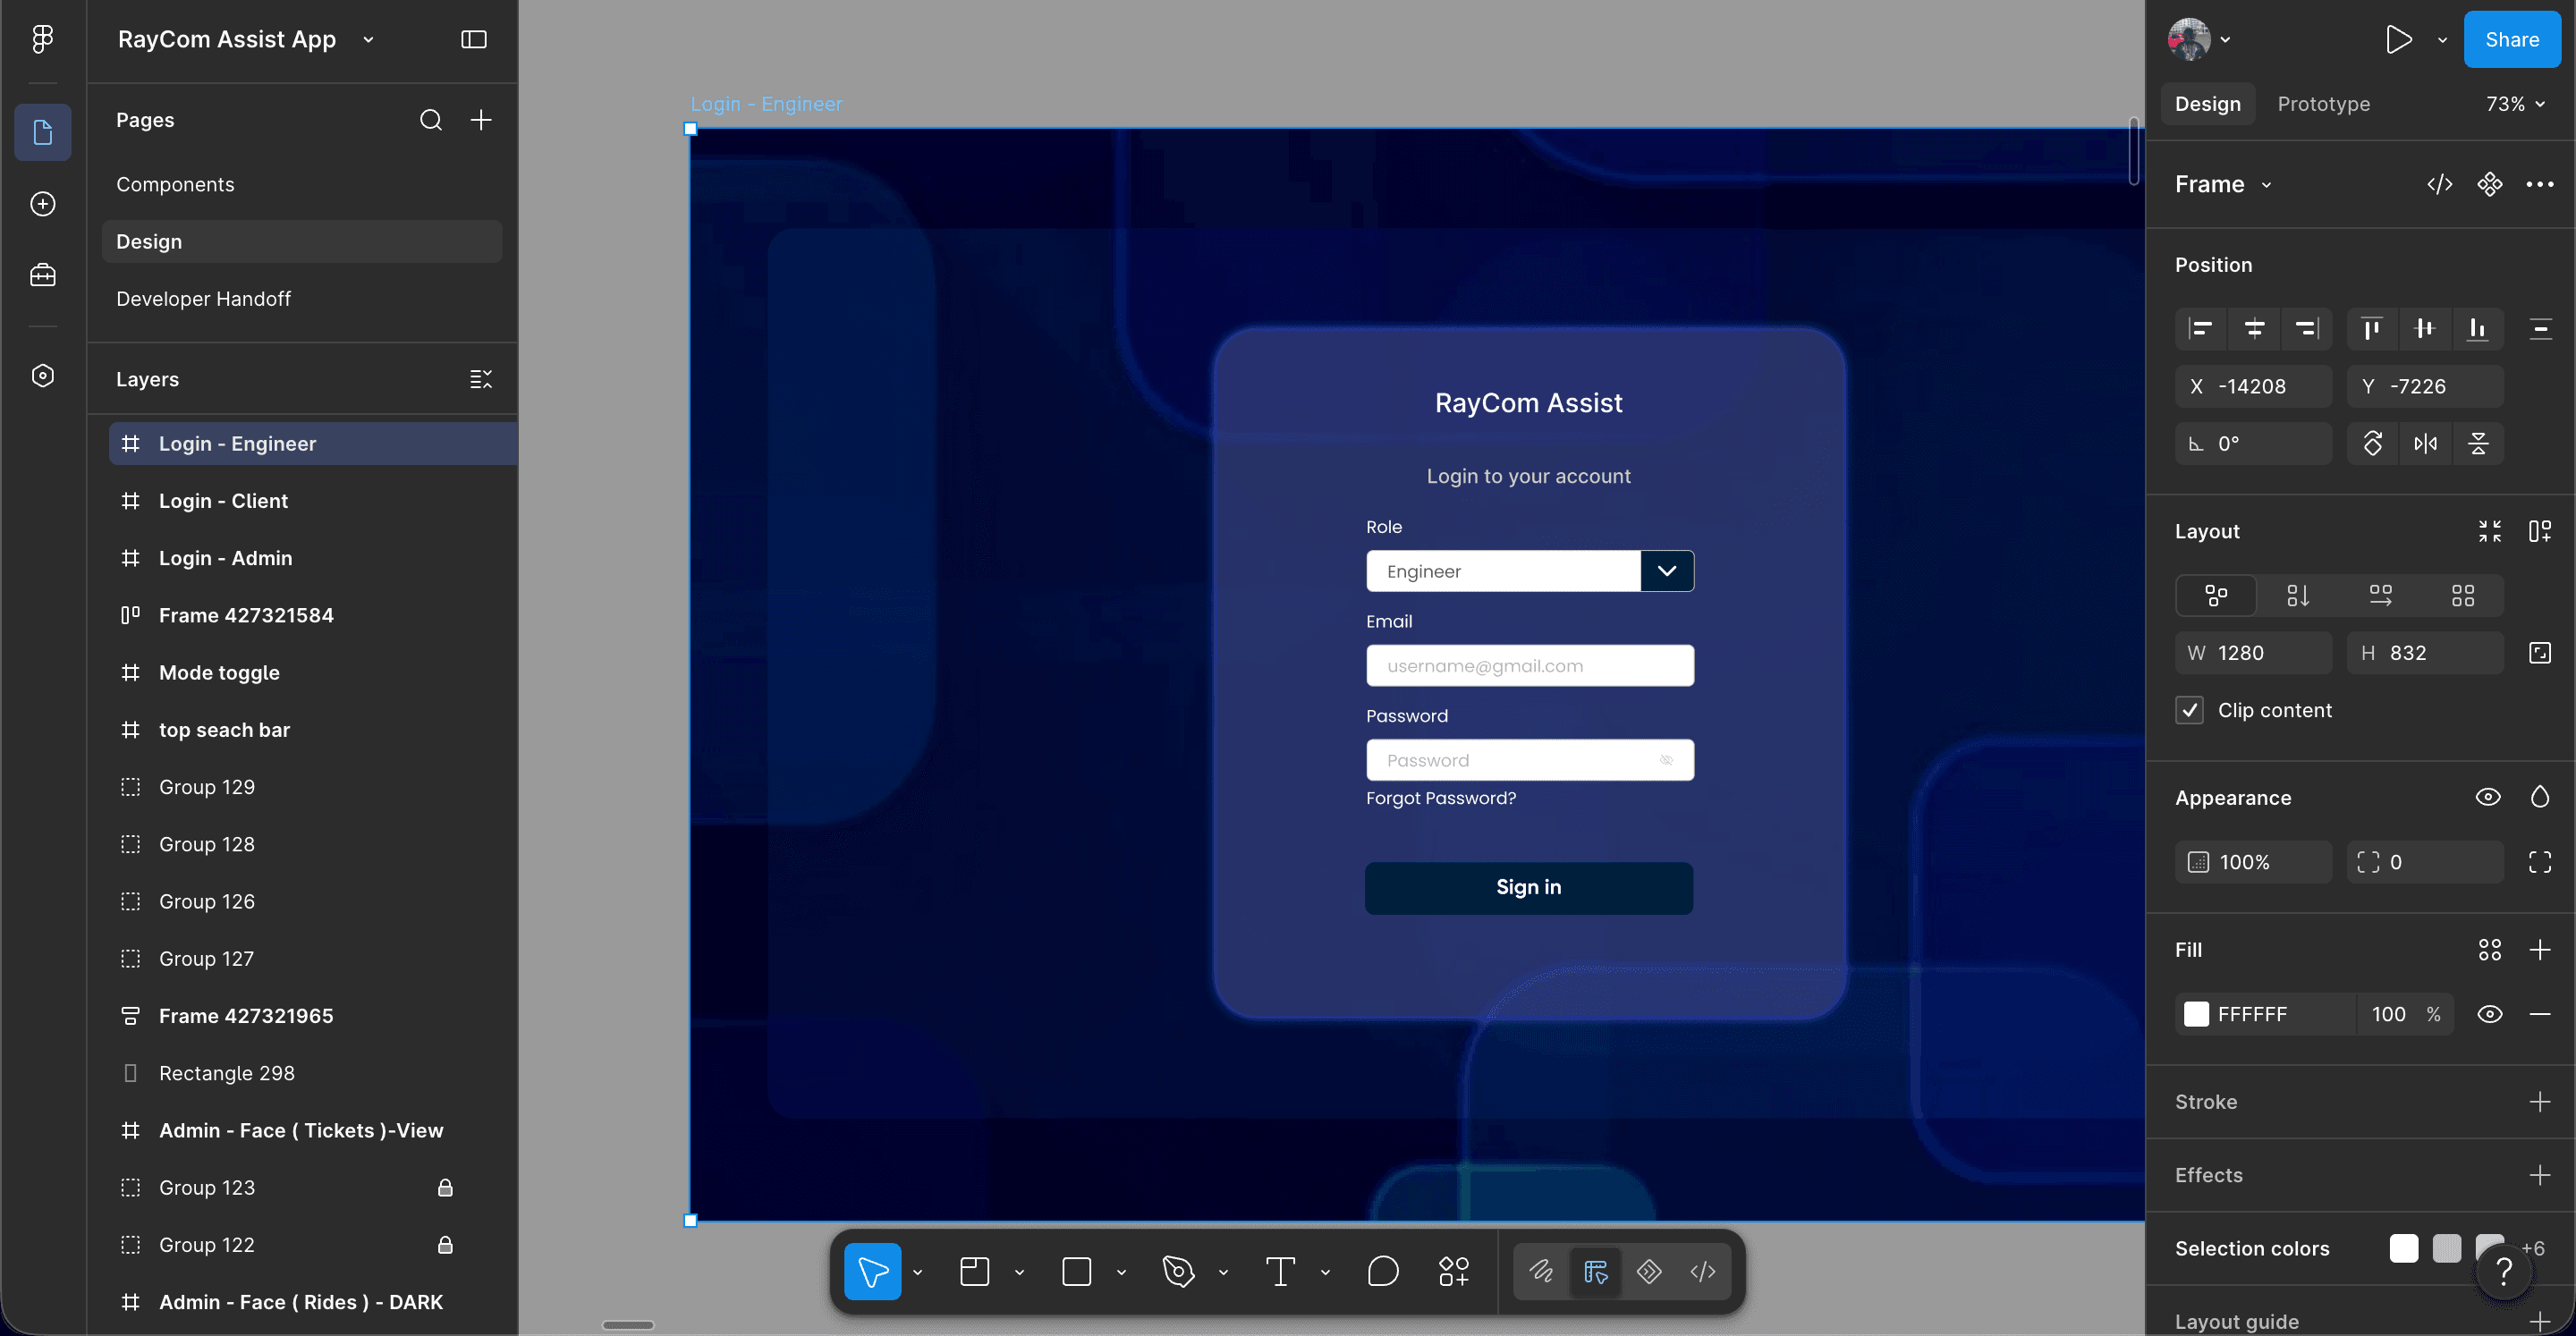This screenshot has height=1336, width=2576.
Task: Click the gray selection color swatch
Action: [2446, 1247]
